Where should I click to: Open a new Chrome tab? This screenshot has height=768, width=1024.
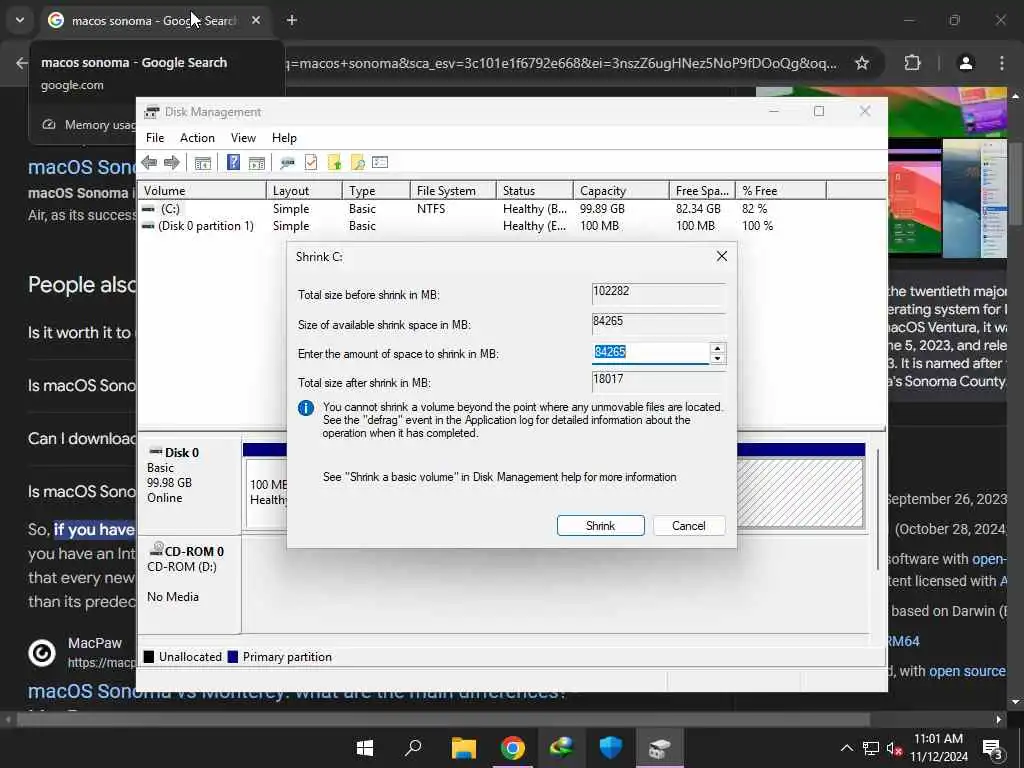[x=292, y=20]
